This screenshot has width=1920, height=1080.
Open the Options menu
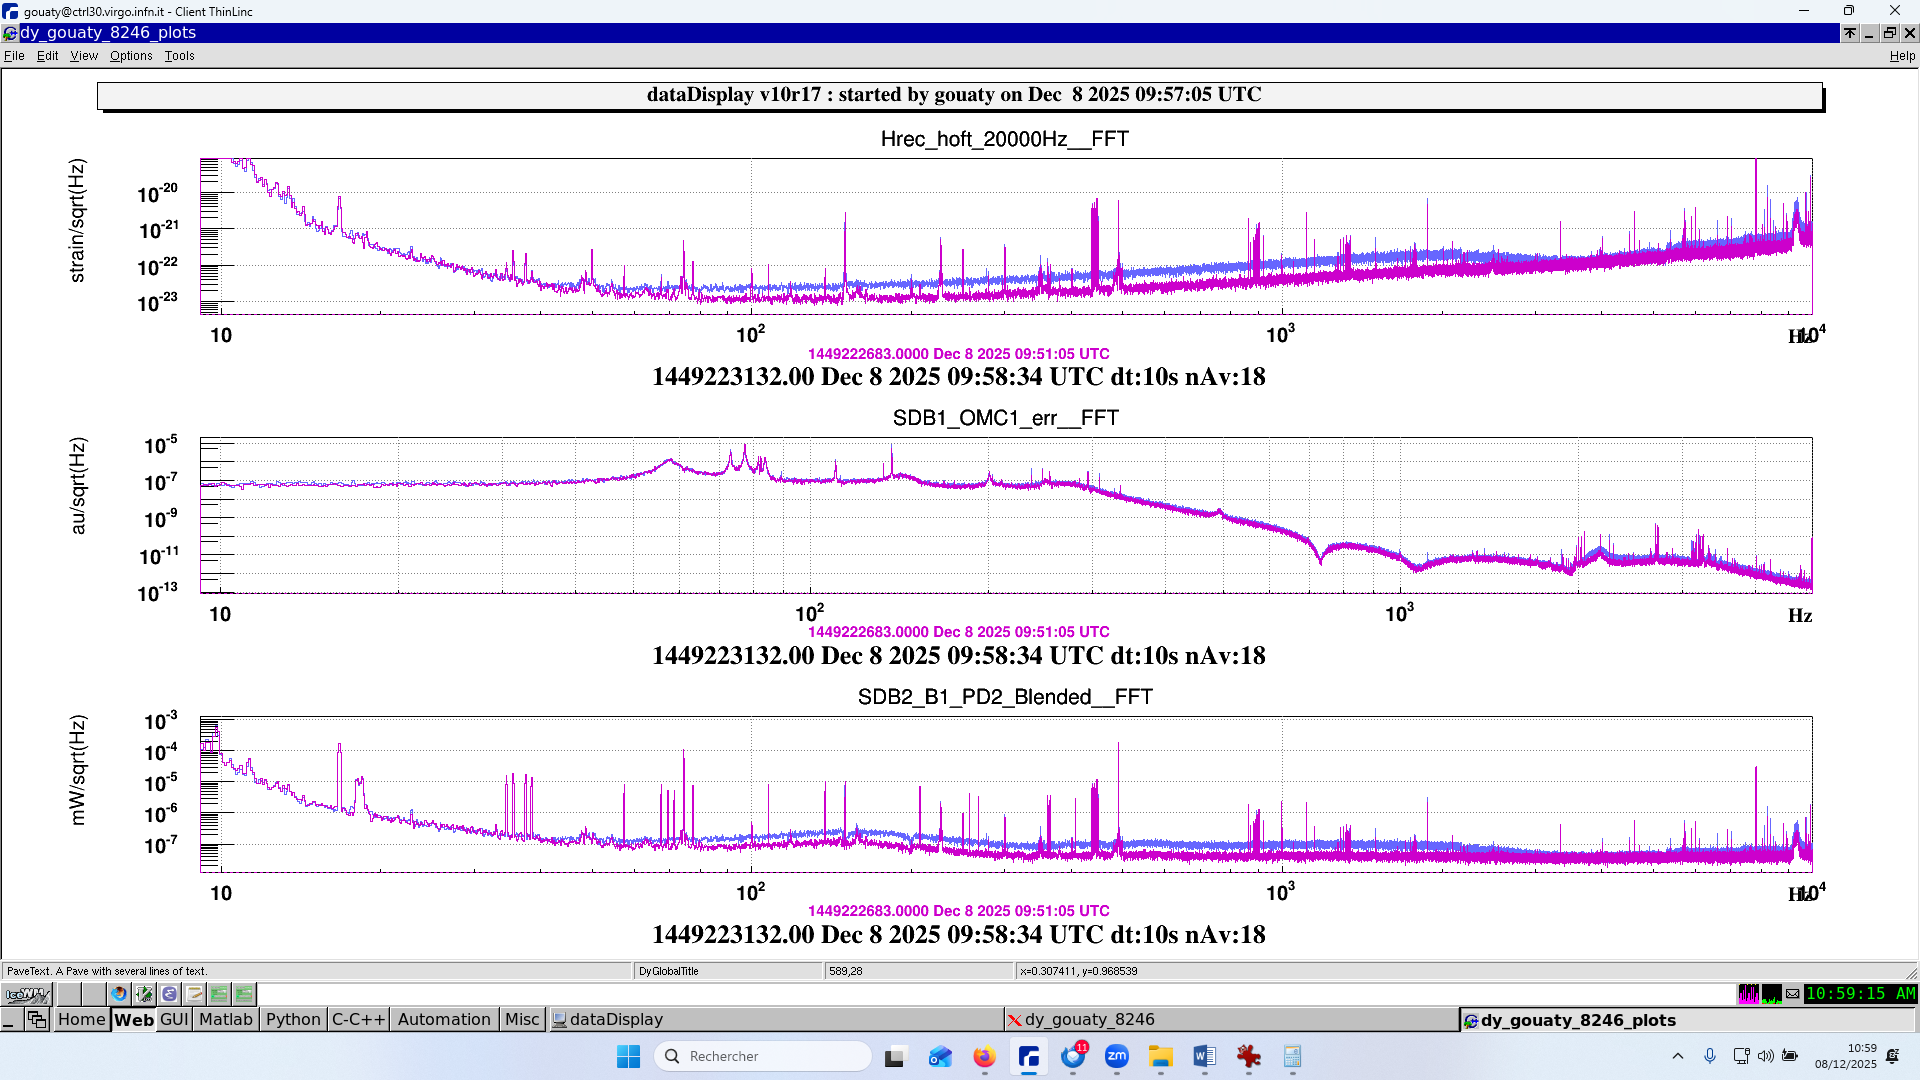tap(131, 56)
